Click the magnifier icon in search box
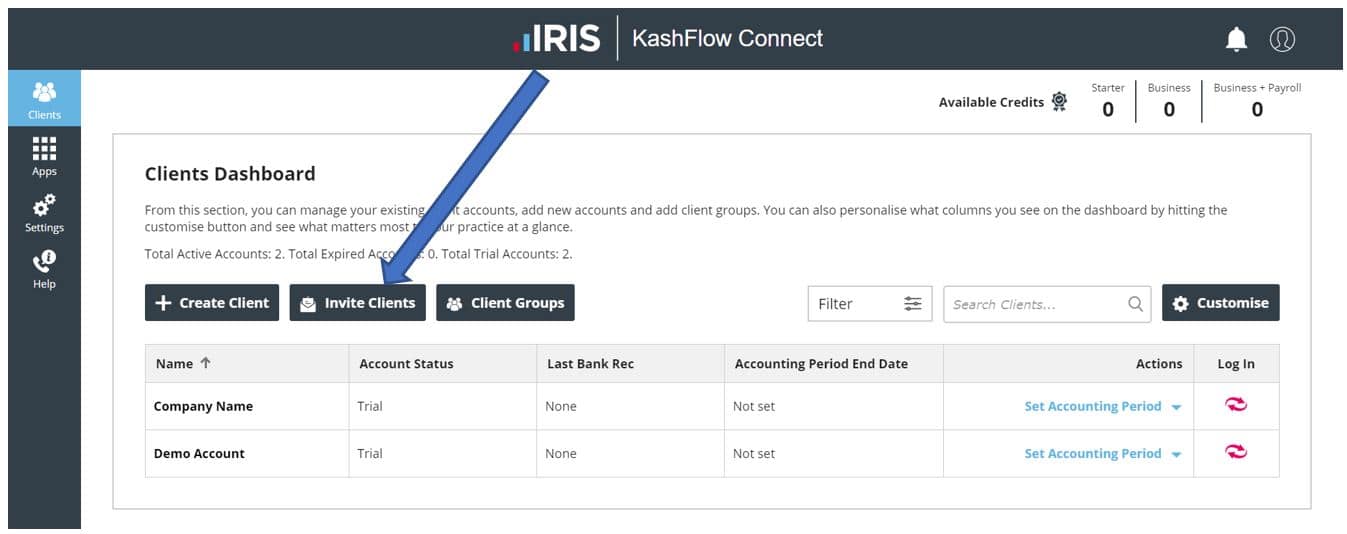Image resolution: width=1347 pixels, height=534 pixels. [1135, 304]
